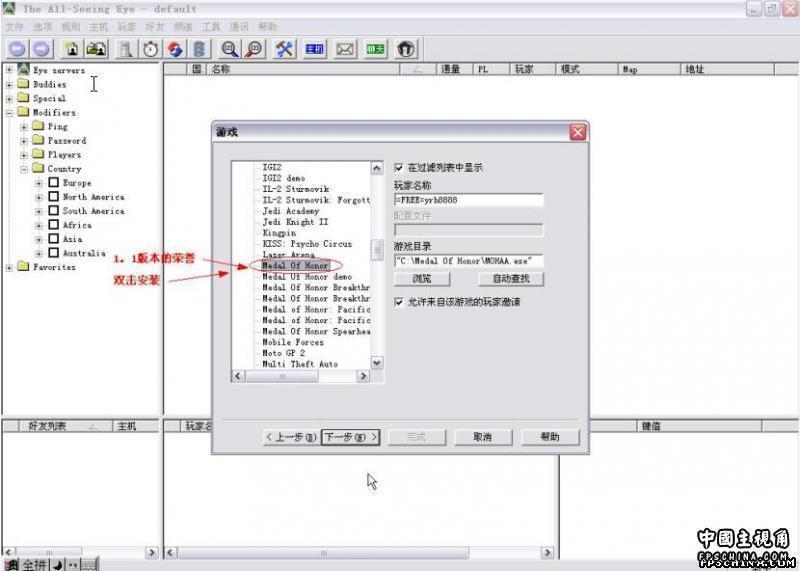Click the back arrow toolbar icon
The image size is (800, 571).
[17, 49]
